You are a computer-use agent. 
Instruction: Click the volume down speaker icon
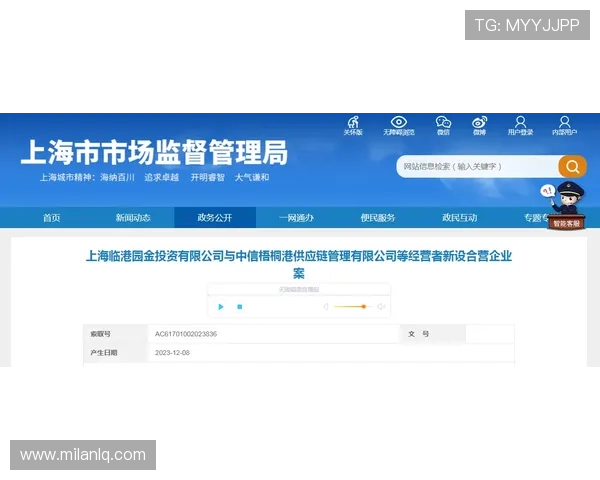(x=326, y=307)
